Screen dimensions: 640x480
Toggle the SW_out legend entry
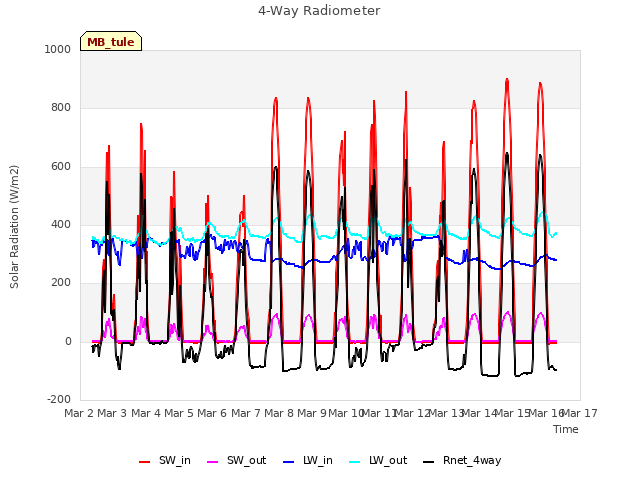[x=237, y=461]
